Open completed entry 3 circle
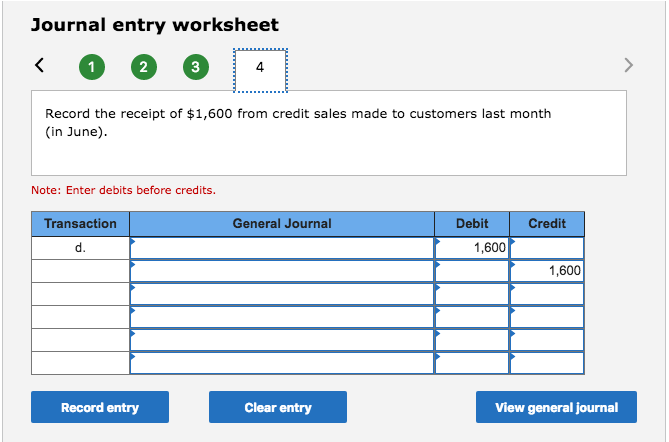The height and width of the screenshot is (442, 669). (x=196, y=67)
